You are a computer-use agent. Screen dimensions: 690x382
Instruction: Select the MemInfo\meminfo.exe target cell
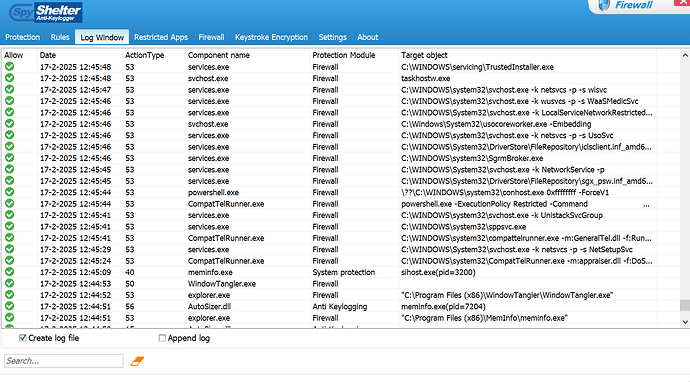pos(484,318)
